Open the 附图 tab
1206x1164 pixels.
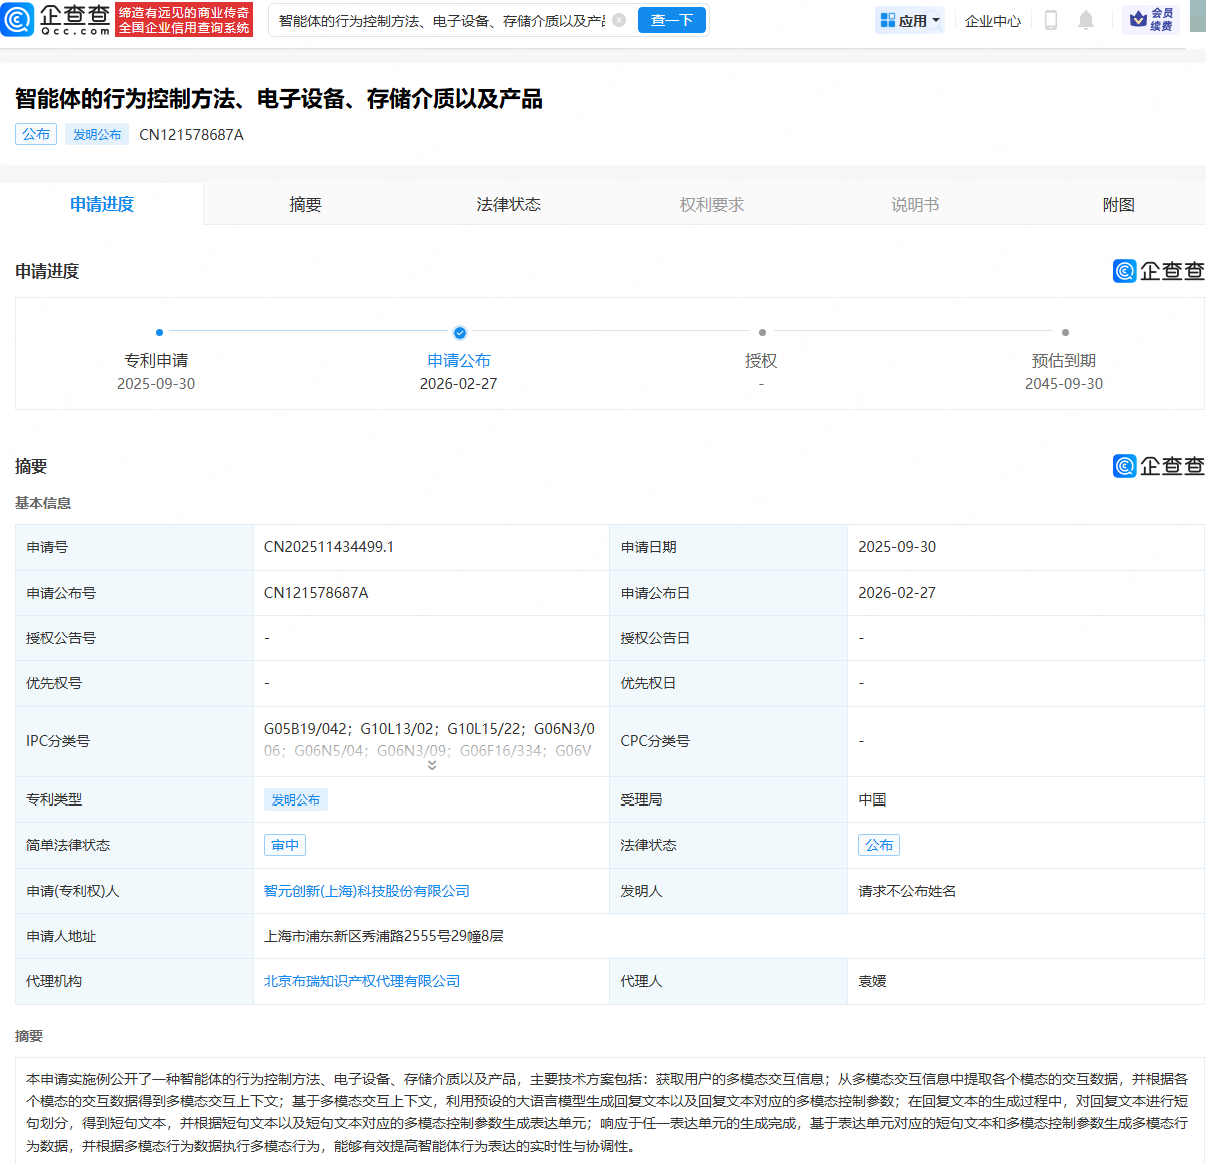1118,204
